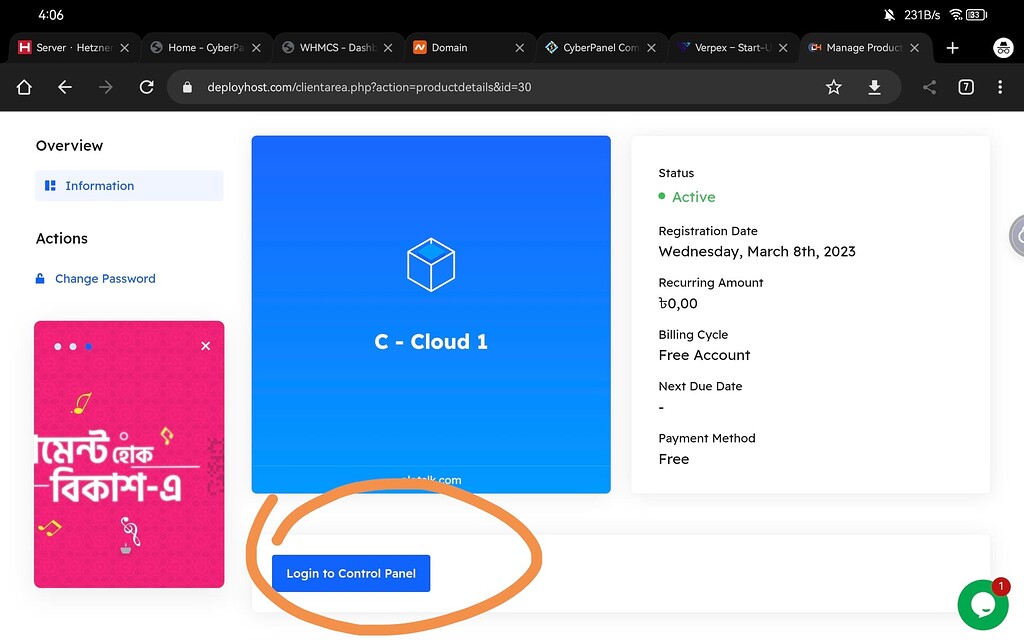Tap the address bar URL field
This screenshot has width=1024, height=640.
pyautogui.click(x=500, y=87)
